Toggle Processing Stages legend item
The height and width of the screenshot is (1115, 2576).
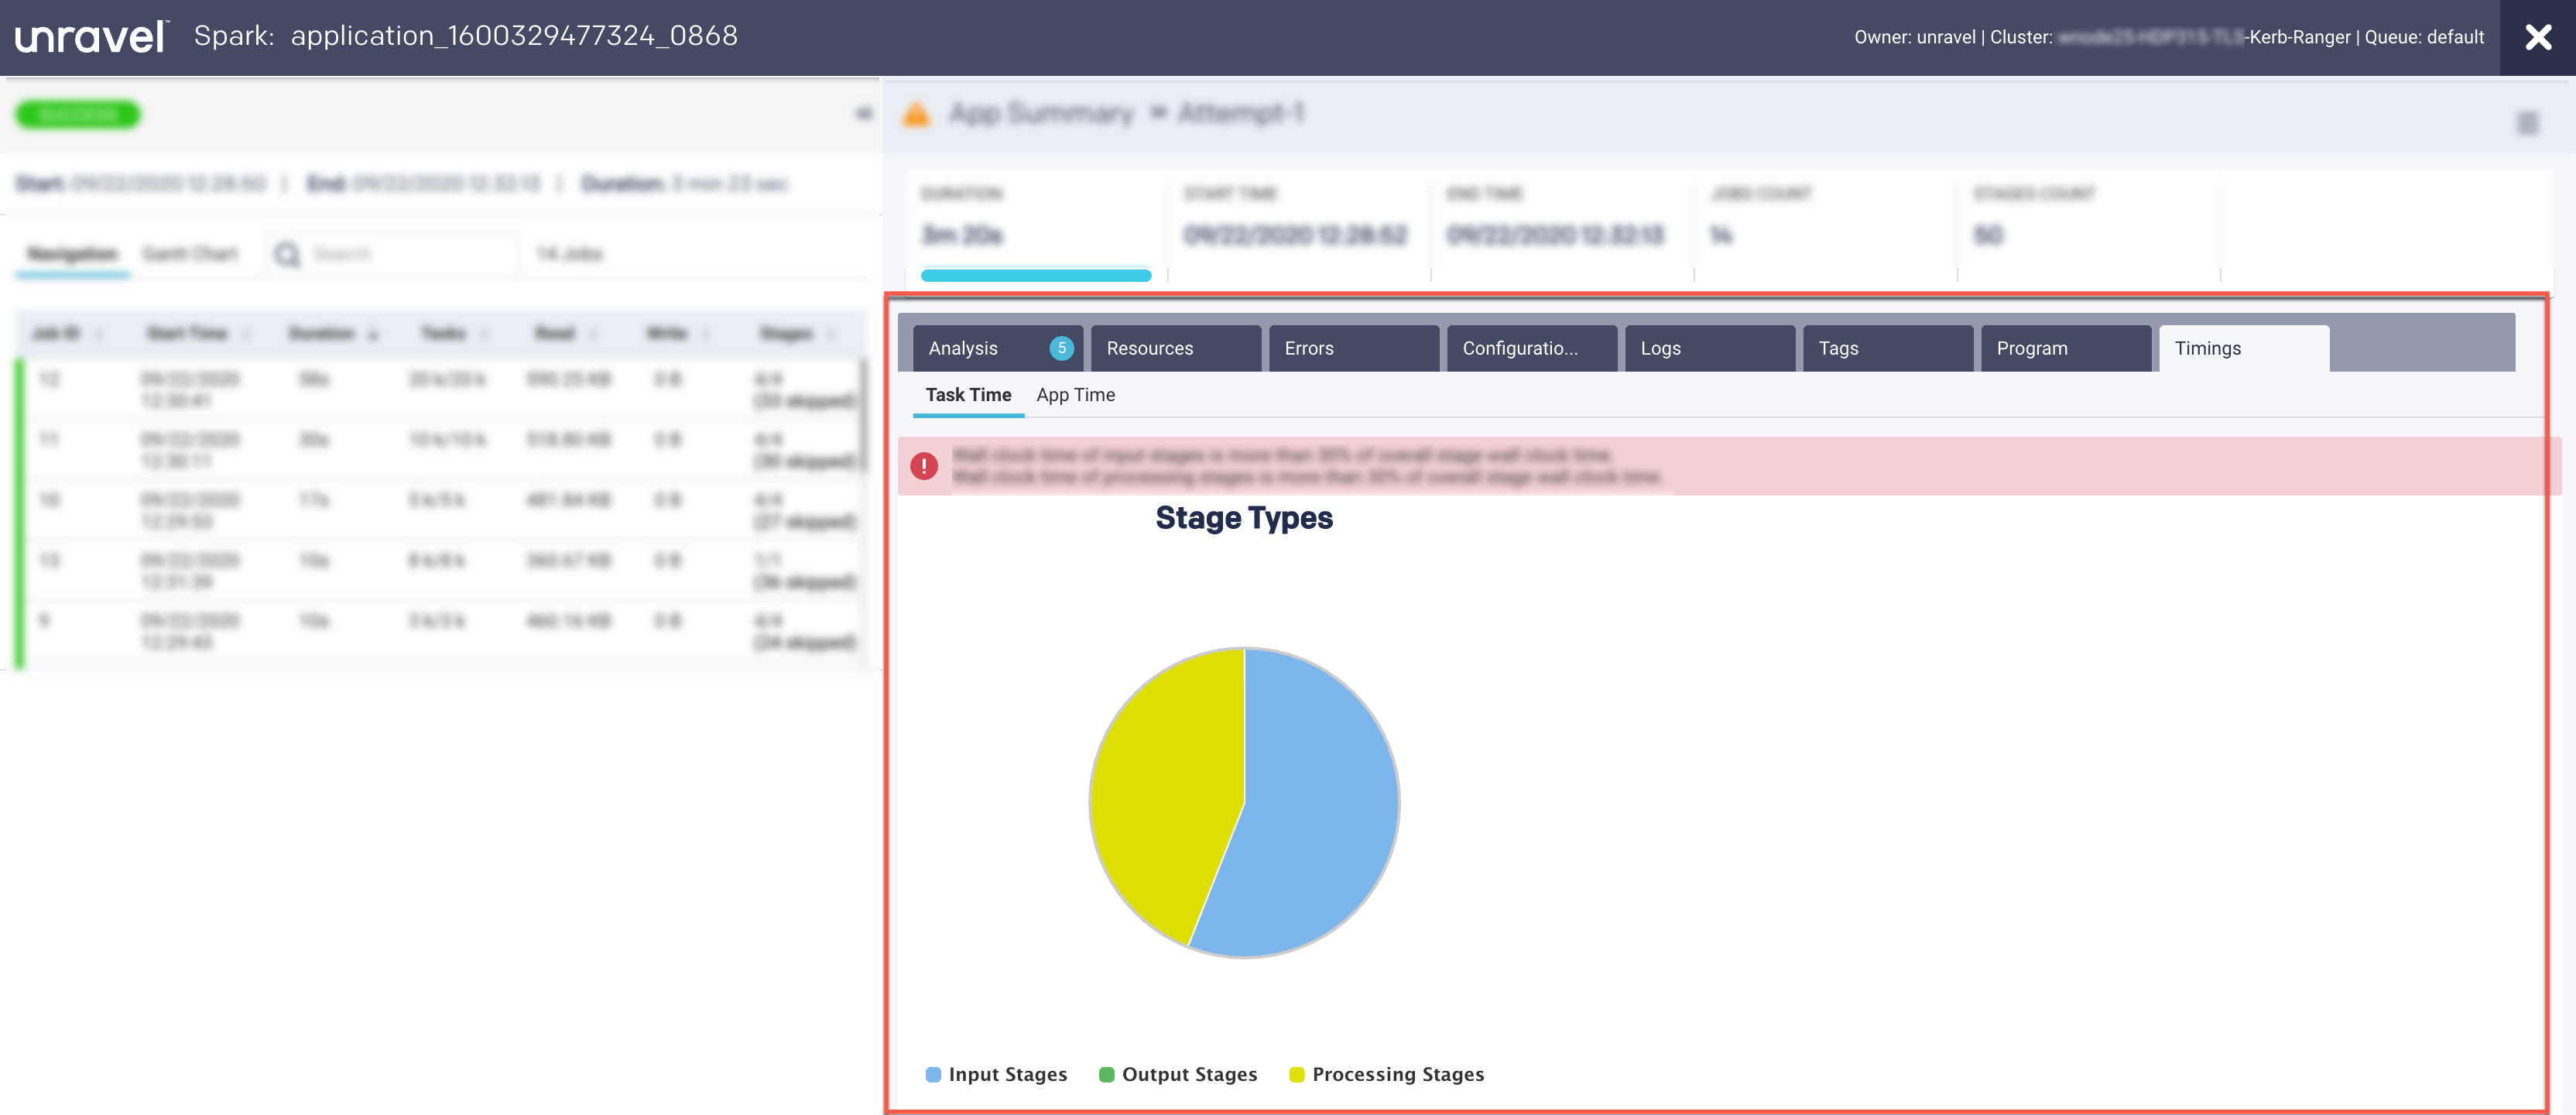1386,1074
